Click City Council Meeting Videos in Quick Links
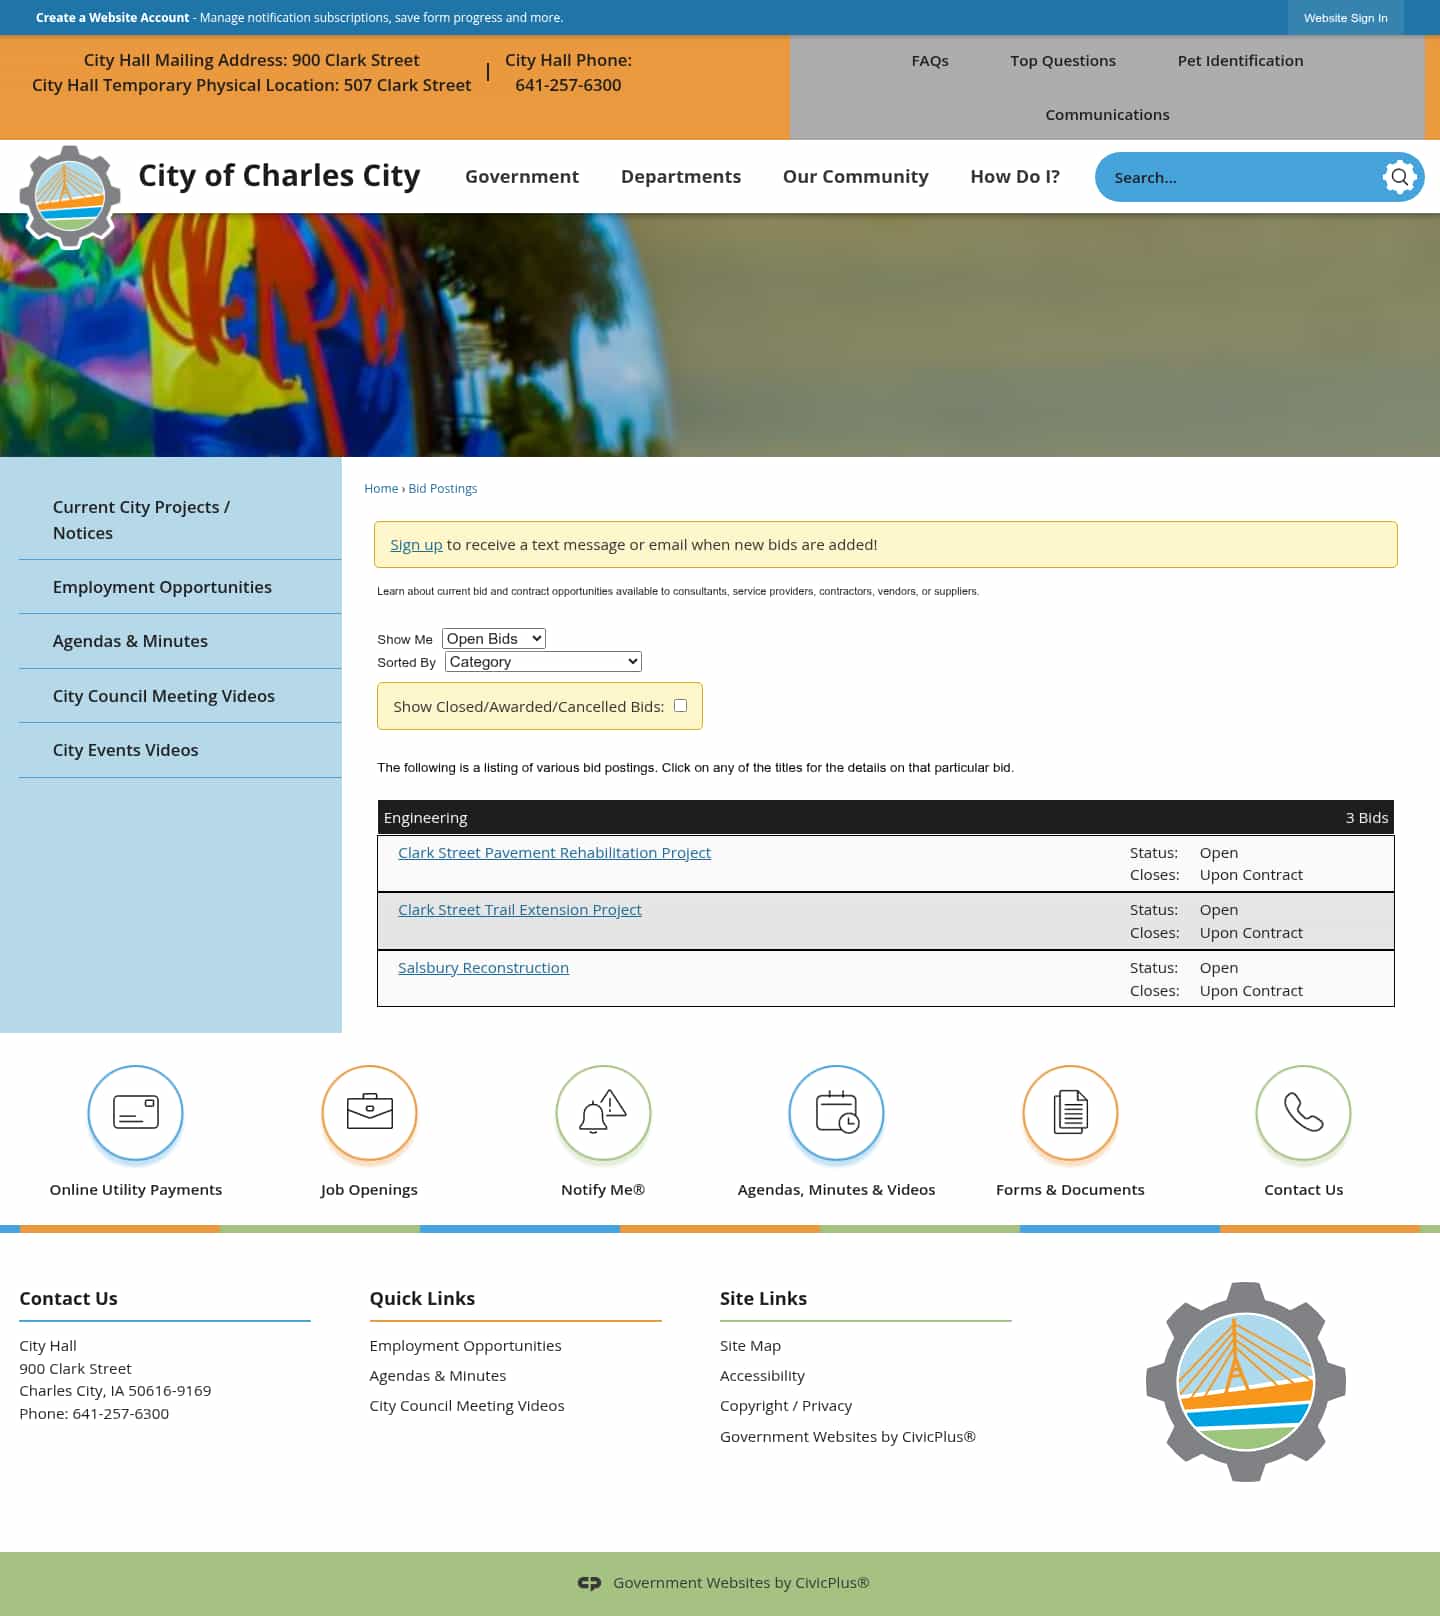The image size is (1440, 1616). (x=467, y=1406)
